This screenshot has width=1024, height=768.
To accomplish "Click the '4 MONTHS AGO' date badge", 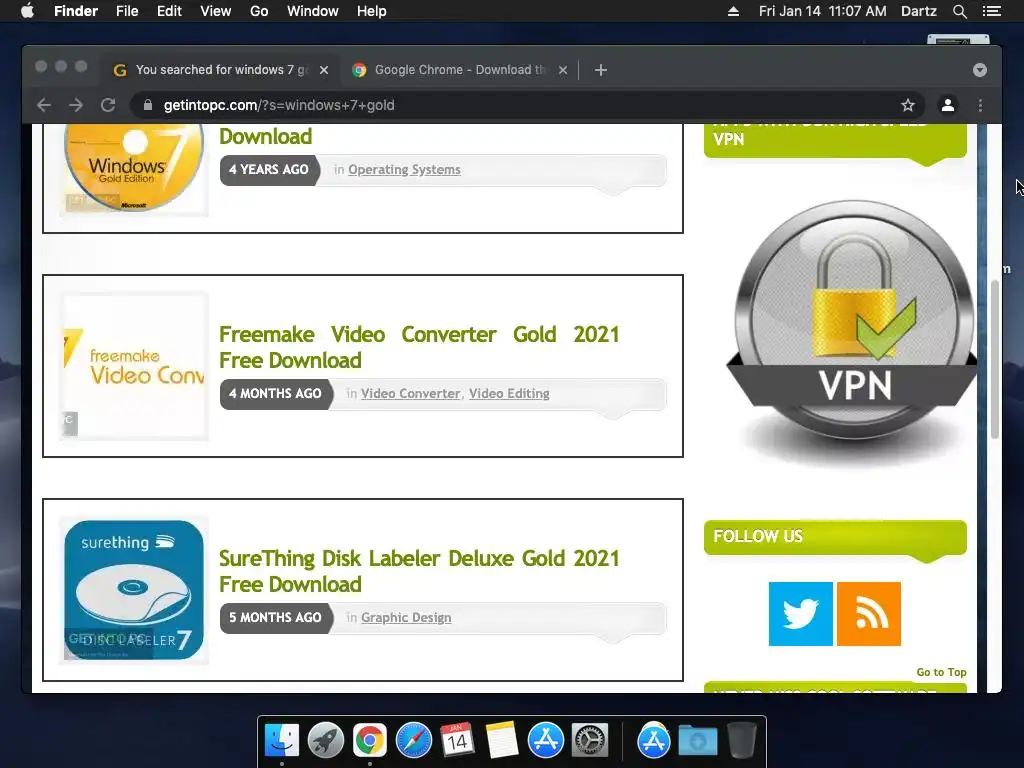I will click(276, 394).
